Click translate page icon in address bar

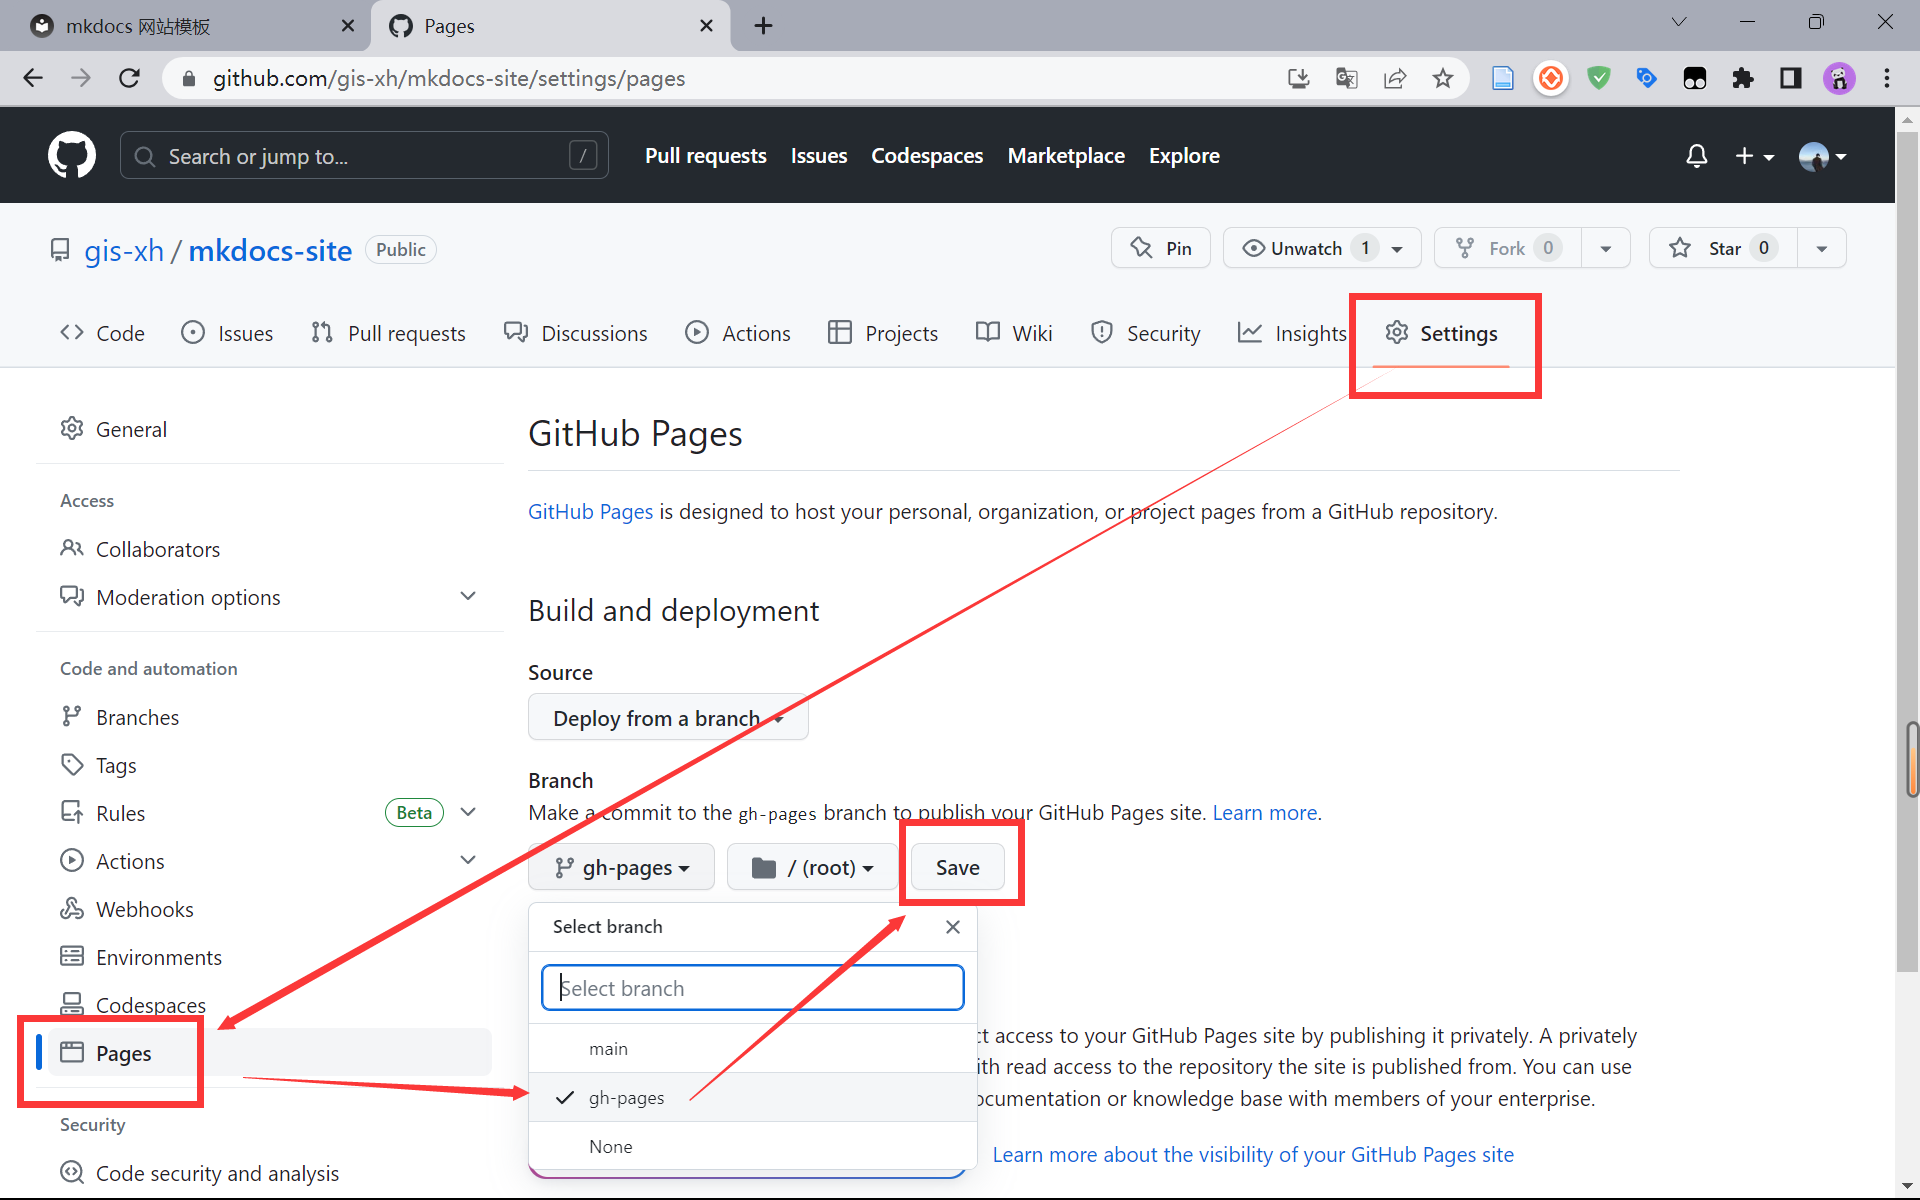pyautogui.click(x=1347, y=78)
